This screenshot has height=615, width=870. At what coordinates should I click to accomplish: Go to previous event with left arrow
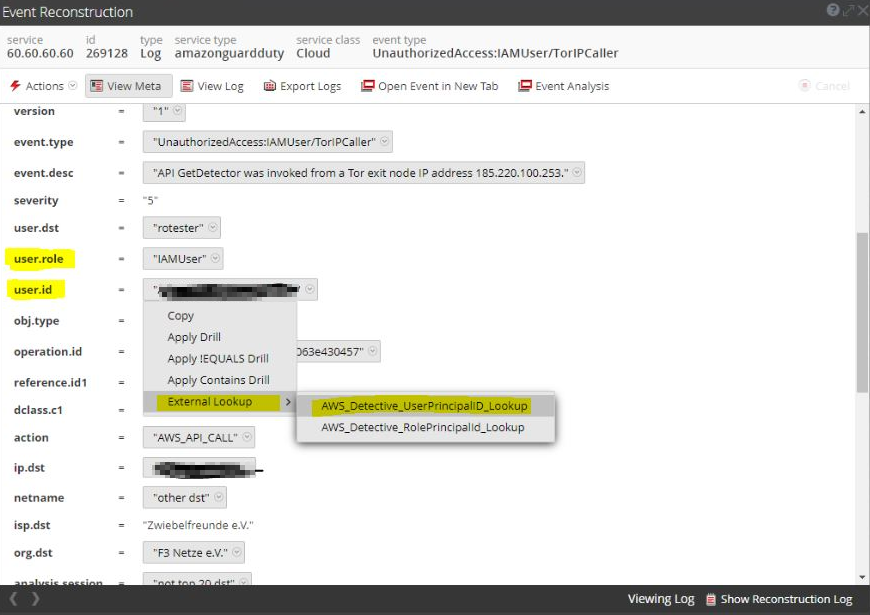[x=14, y=599]
